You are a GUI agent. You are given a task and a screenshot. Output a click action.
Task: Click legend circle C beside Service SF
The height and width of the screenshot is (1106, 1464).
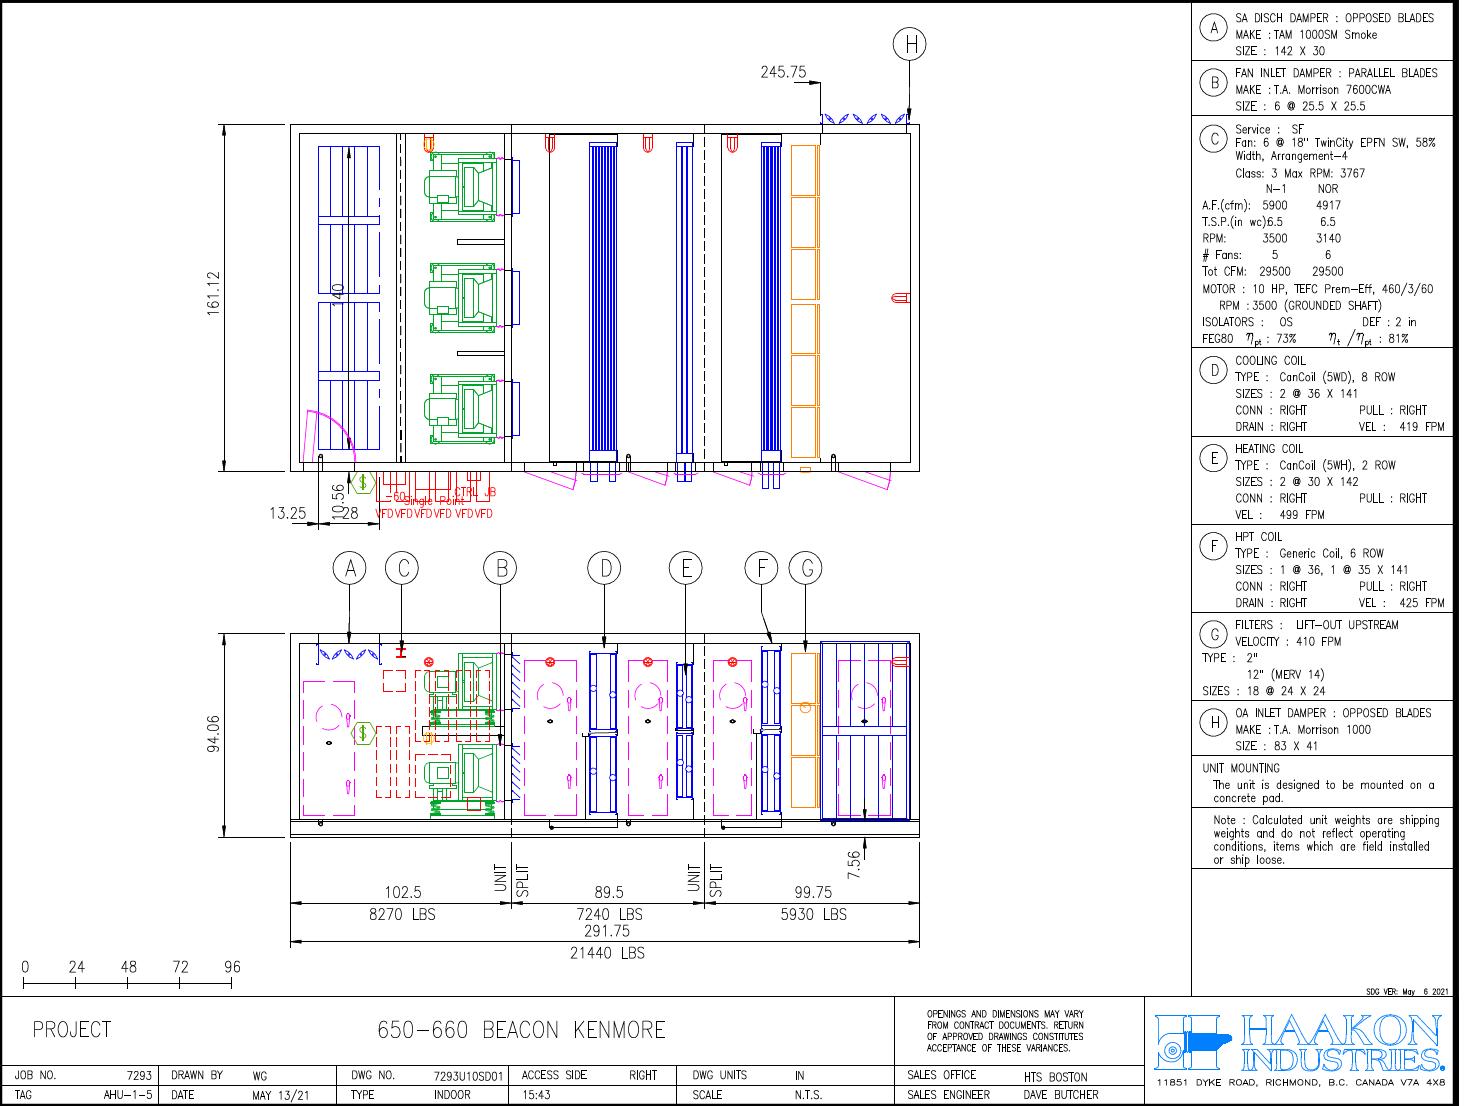pyautogui.click(x=1214, y=139)
